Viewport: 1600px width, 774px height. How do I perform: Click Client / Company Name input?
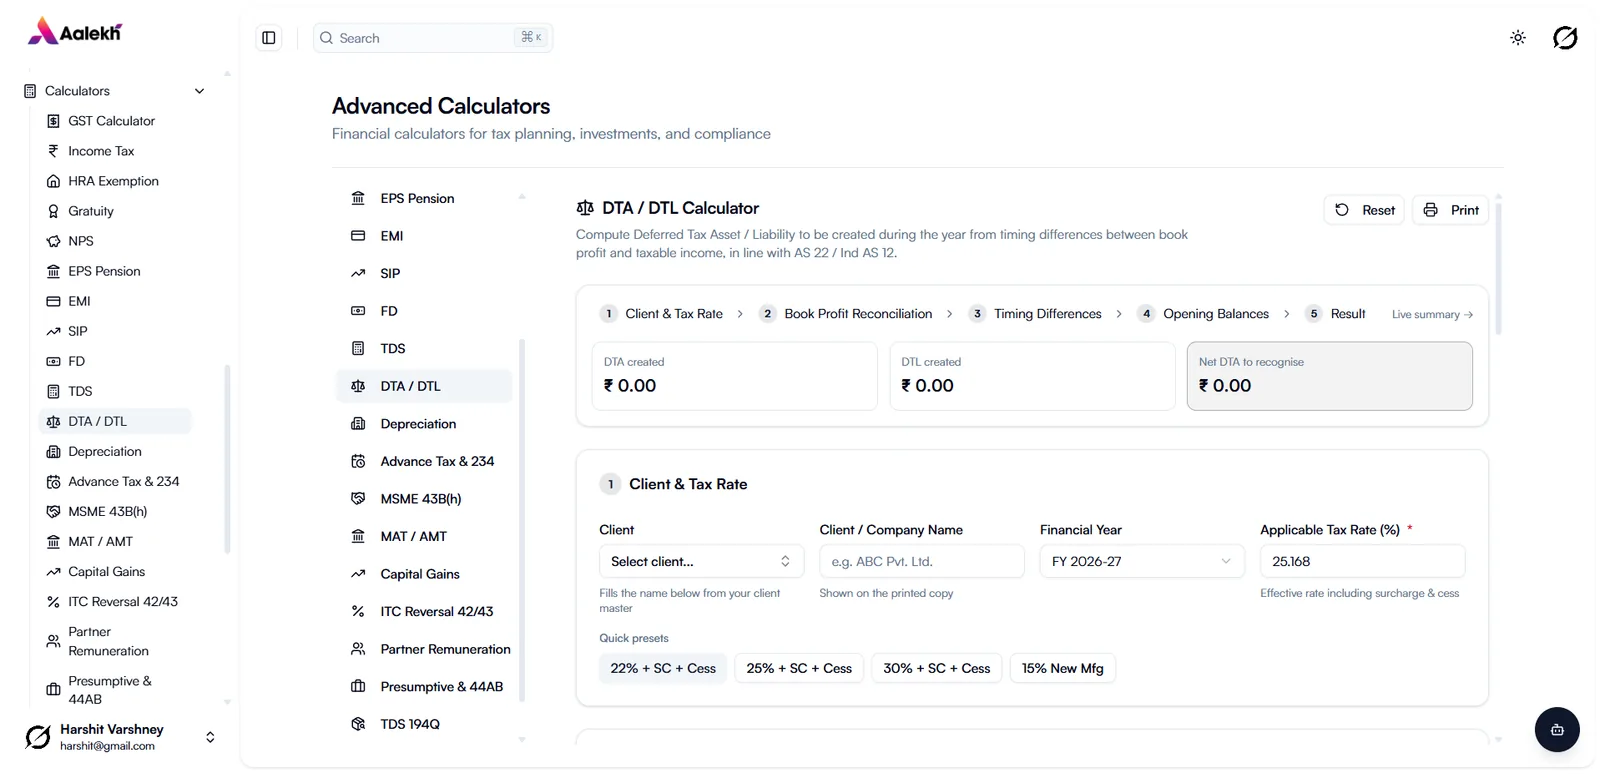[x=922, y=561]
